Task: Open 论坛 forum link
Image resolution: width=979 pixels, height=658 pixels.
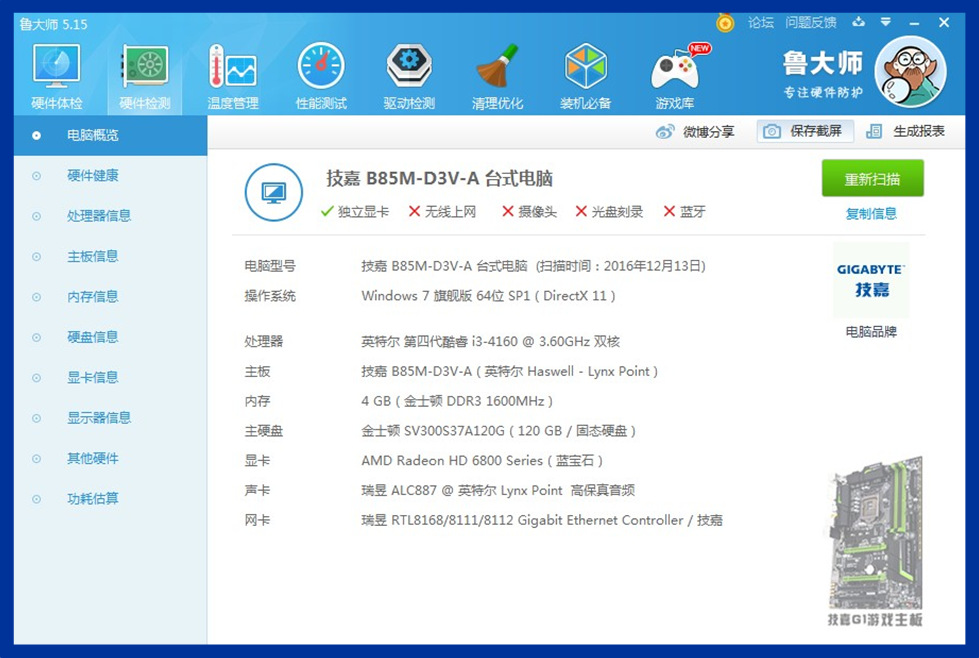Action: coord(760,22)
